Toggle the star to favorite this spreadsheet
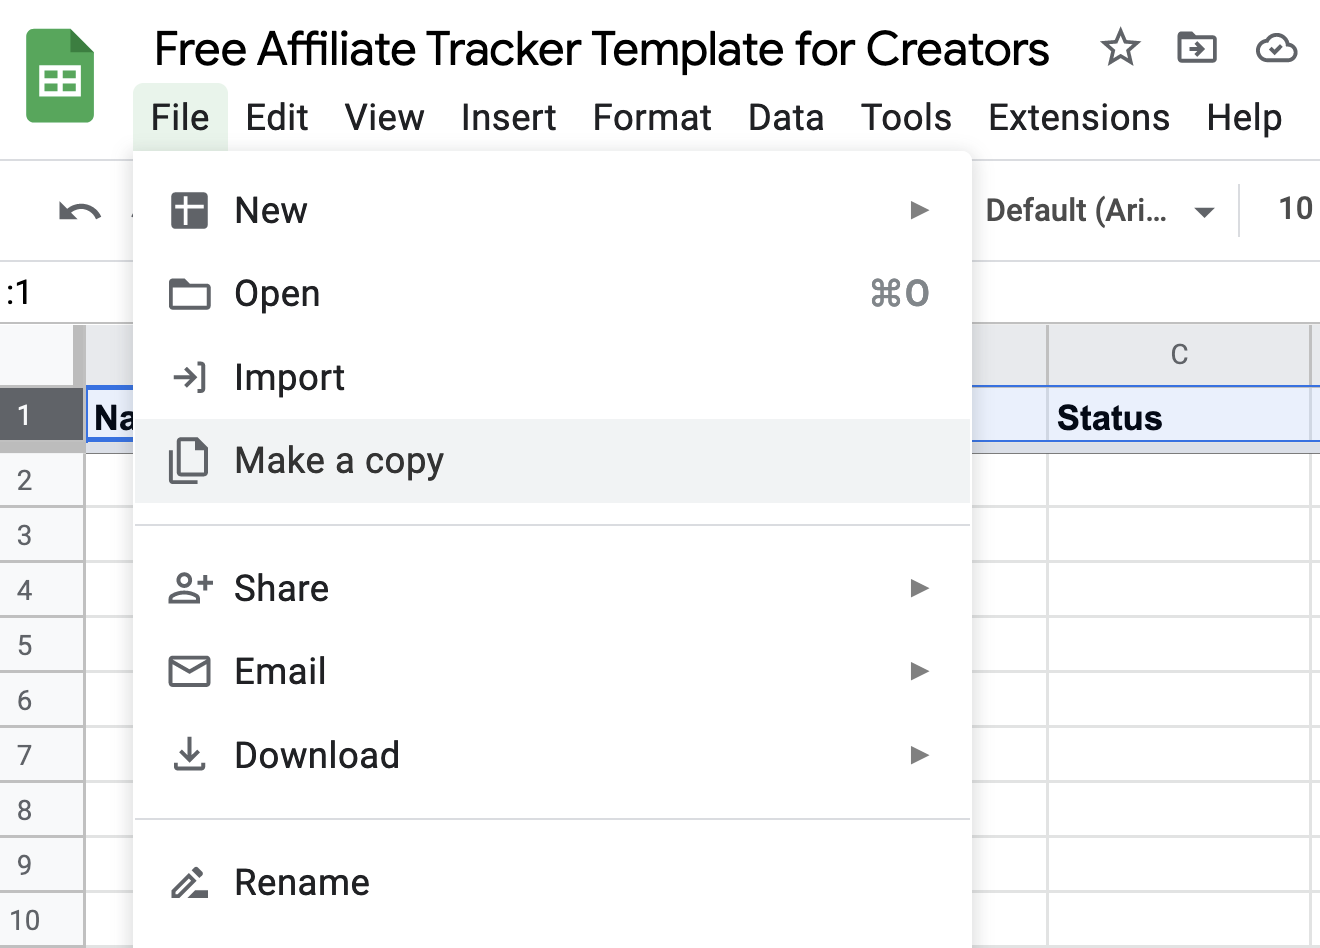The height and width of the screenshot is (948, 1320). (1120, 47)
